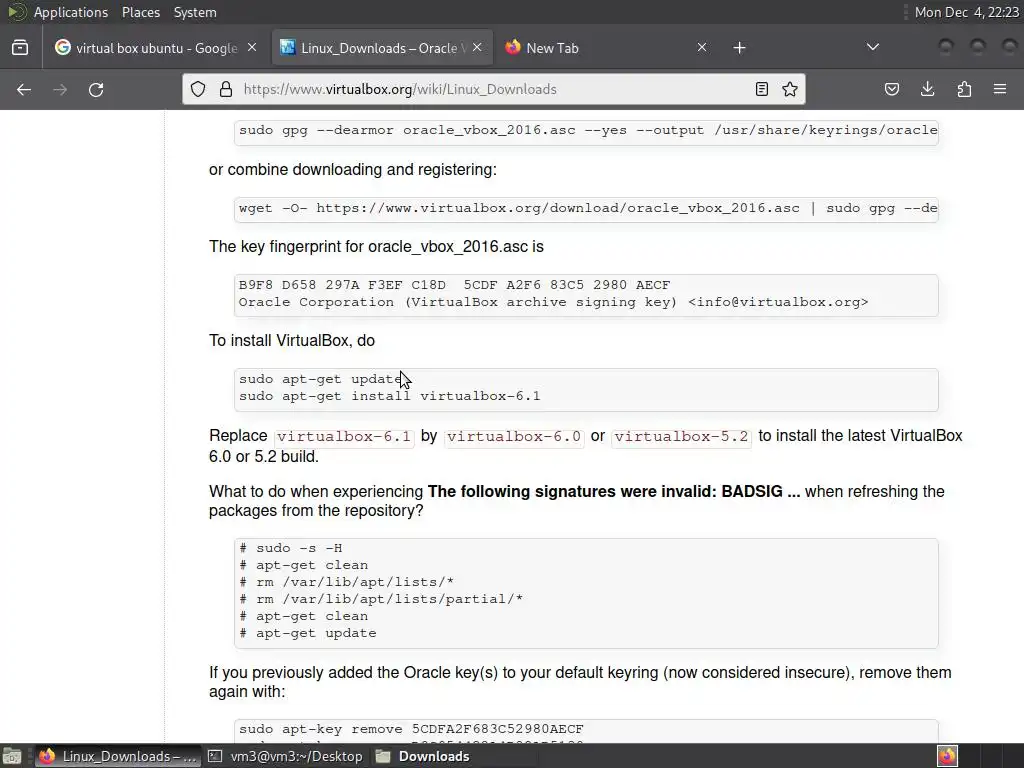This screenshot has width=1024, height=768.
Task: Click the clock showing Mon Dec 4
Action: pos(966,12)
